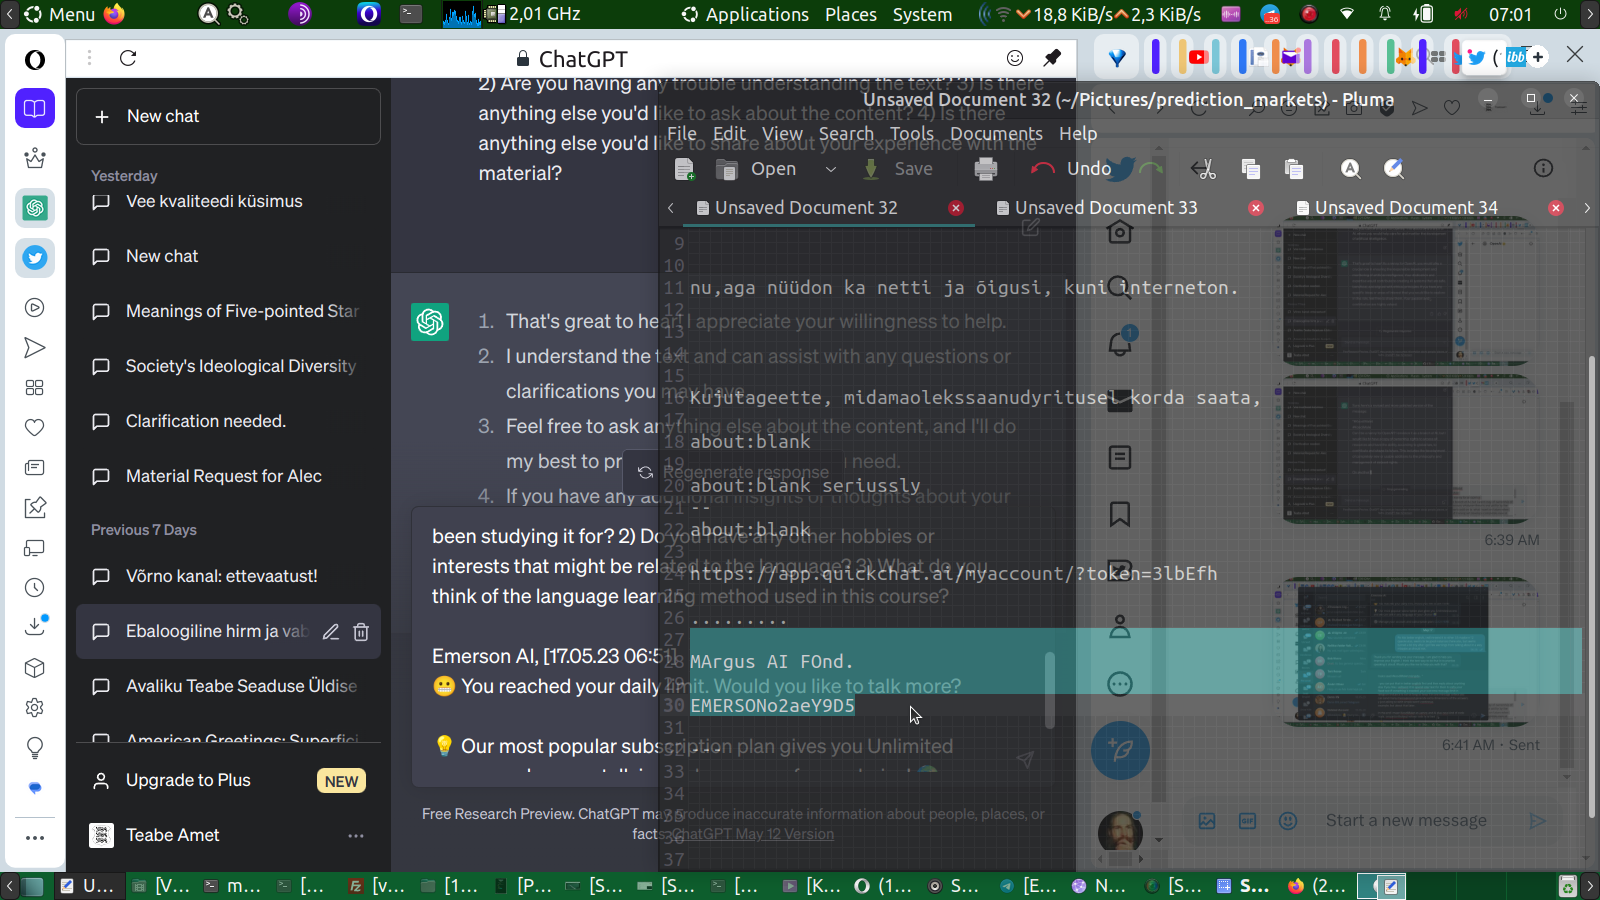Open the Player icon in Opera's sidebar
Image resolution: width=1600 pixels, height=900 pixels.
pyautogui.click(x=35, y=308)
